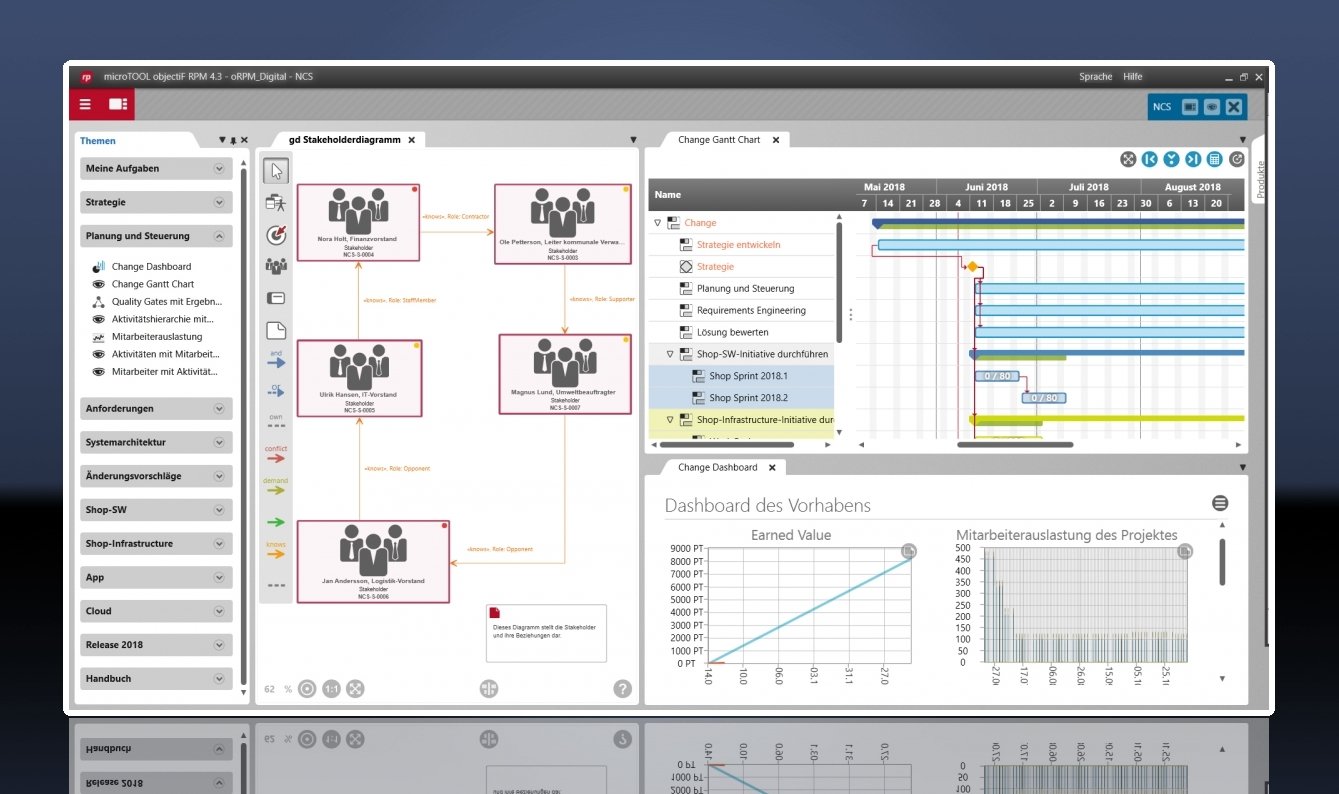Click the dashboard vertical scrollbar

[x=1222, y=562]
